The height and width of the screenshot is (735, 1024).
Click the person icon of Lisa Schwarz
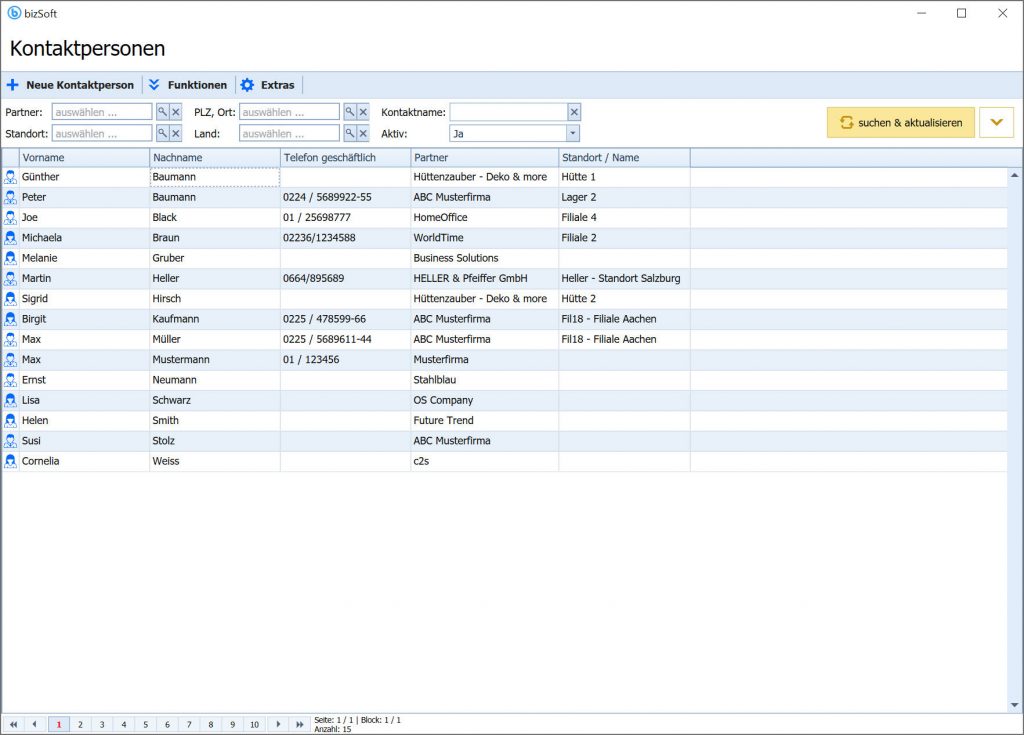(x=10, y=400)
